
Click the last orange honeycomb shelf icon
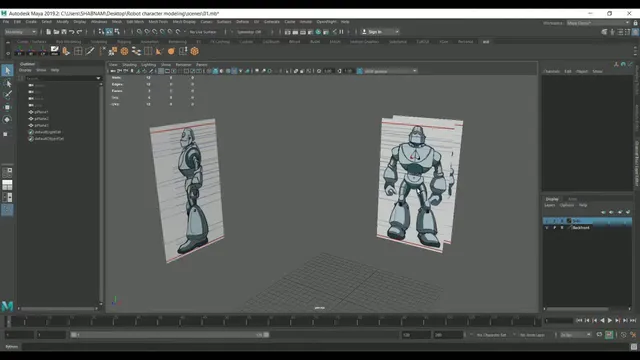[x=195, y=51]
